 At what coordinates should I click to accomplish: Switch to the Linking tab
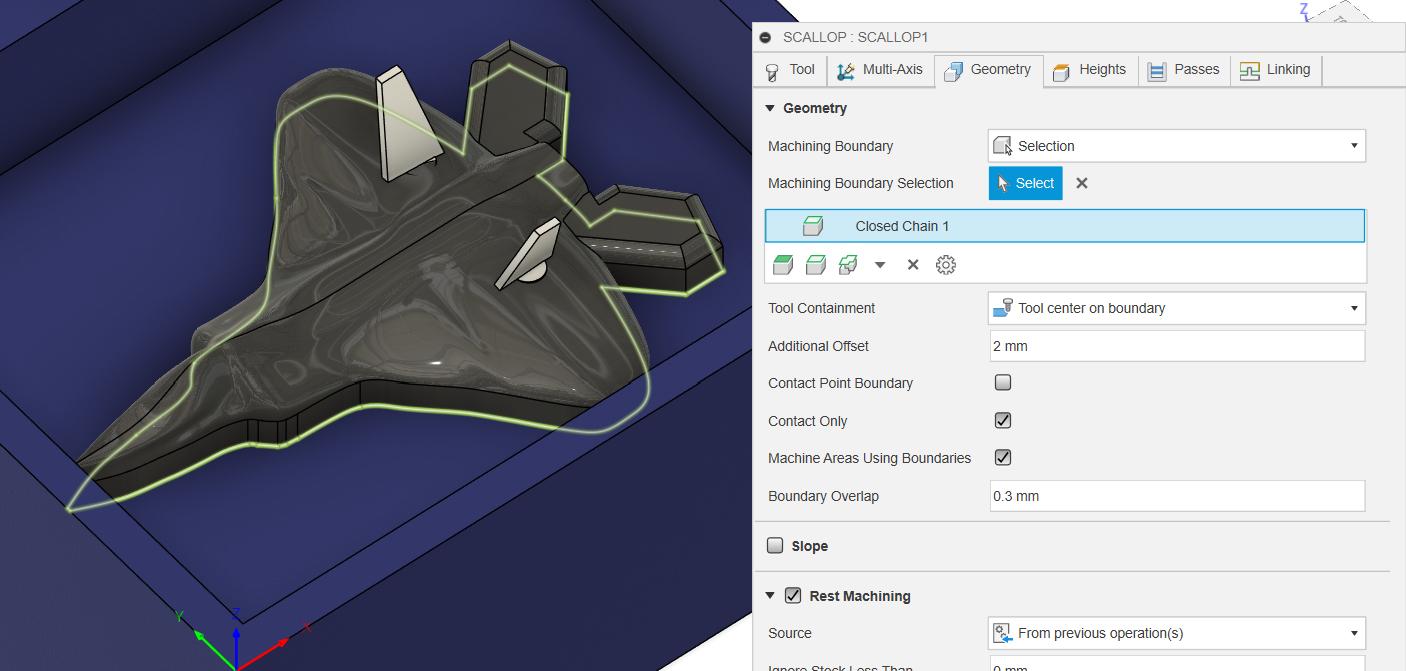coord(1276,70)
